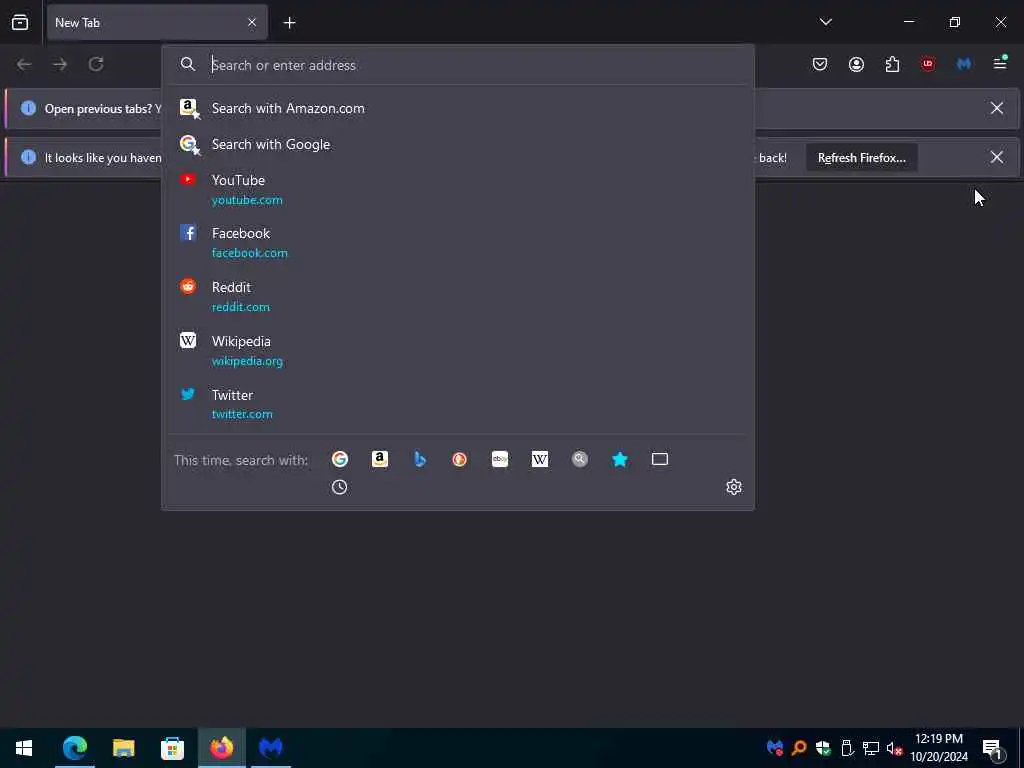
Task: Click the Refresh Firefox... button
Action: [x=861, y=158]
